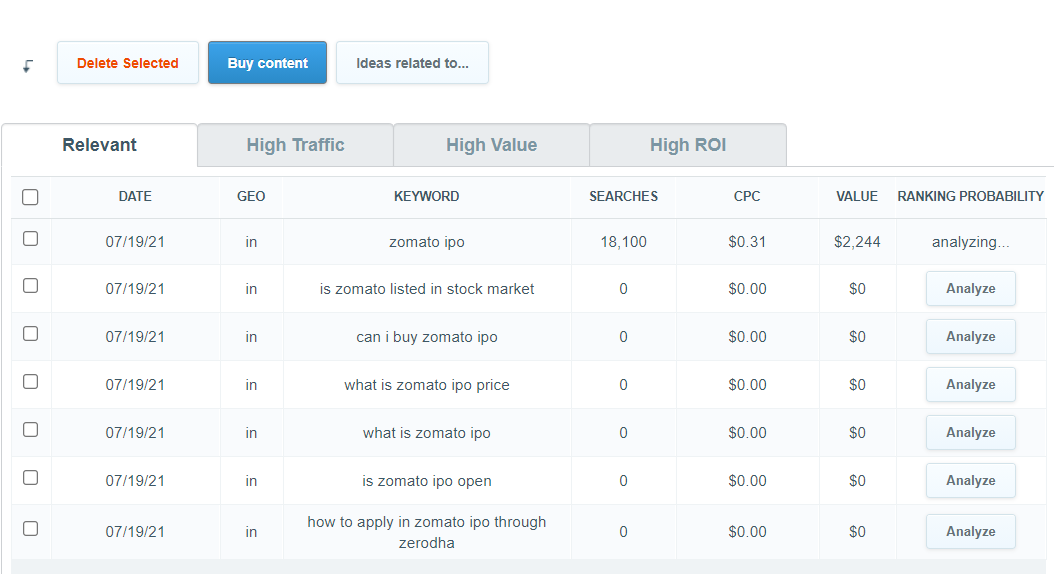Screen dimensions: 1054x574
Task: Click Analyze for the zerodha keyword row
Action: pos(970,532)
